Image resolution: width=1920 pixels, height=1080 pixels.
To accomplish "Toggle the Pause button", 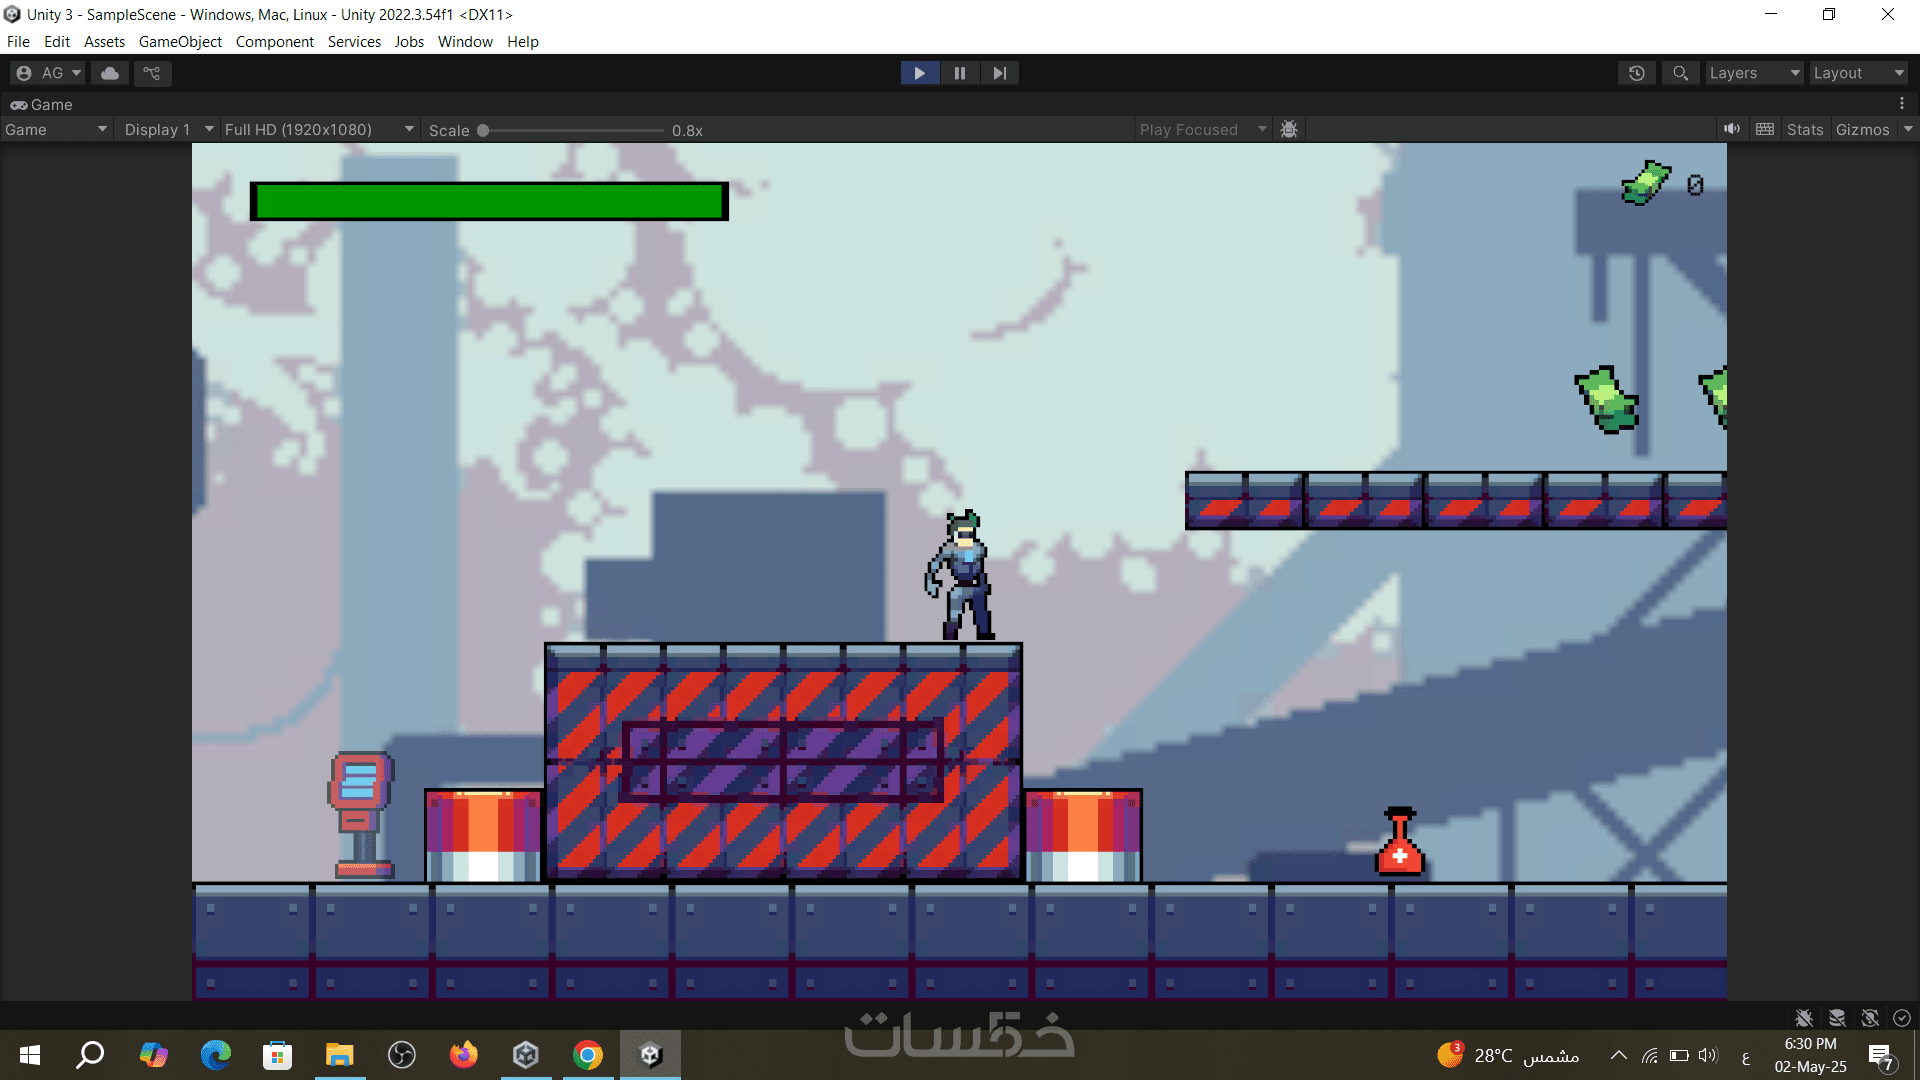I will tap(960, 73).
